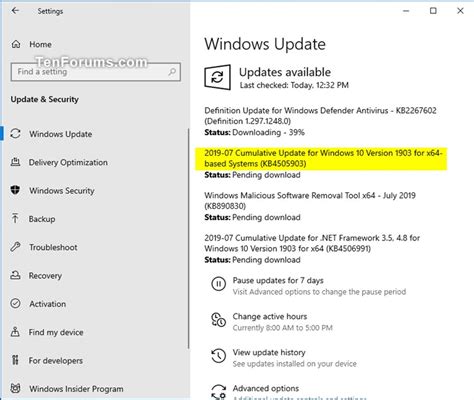Image resolution: width=474 pixels, height=400 pixels.
Task: Click the For developers icon
Action: tap(15, 360)
